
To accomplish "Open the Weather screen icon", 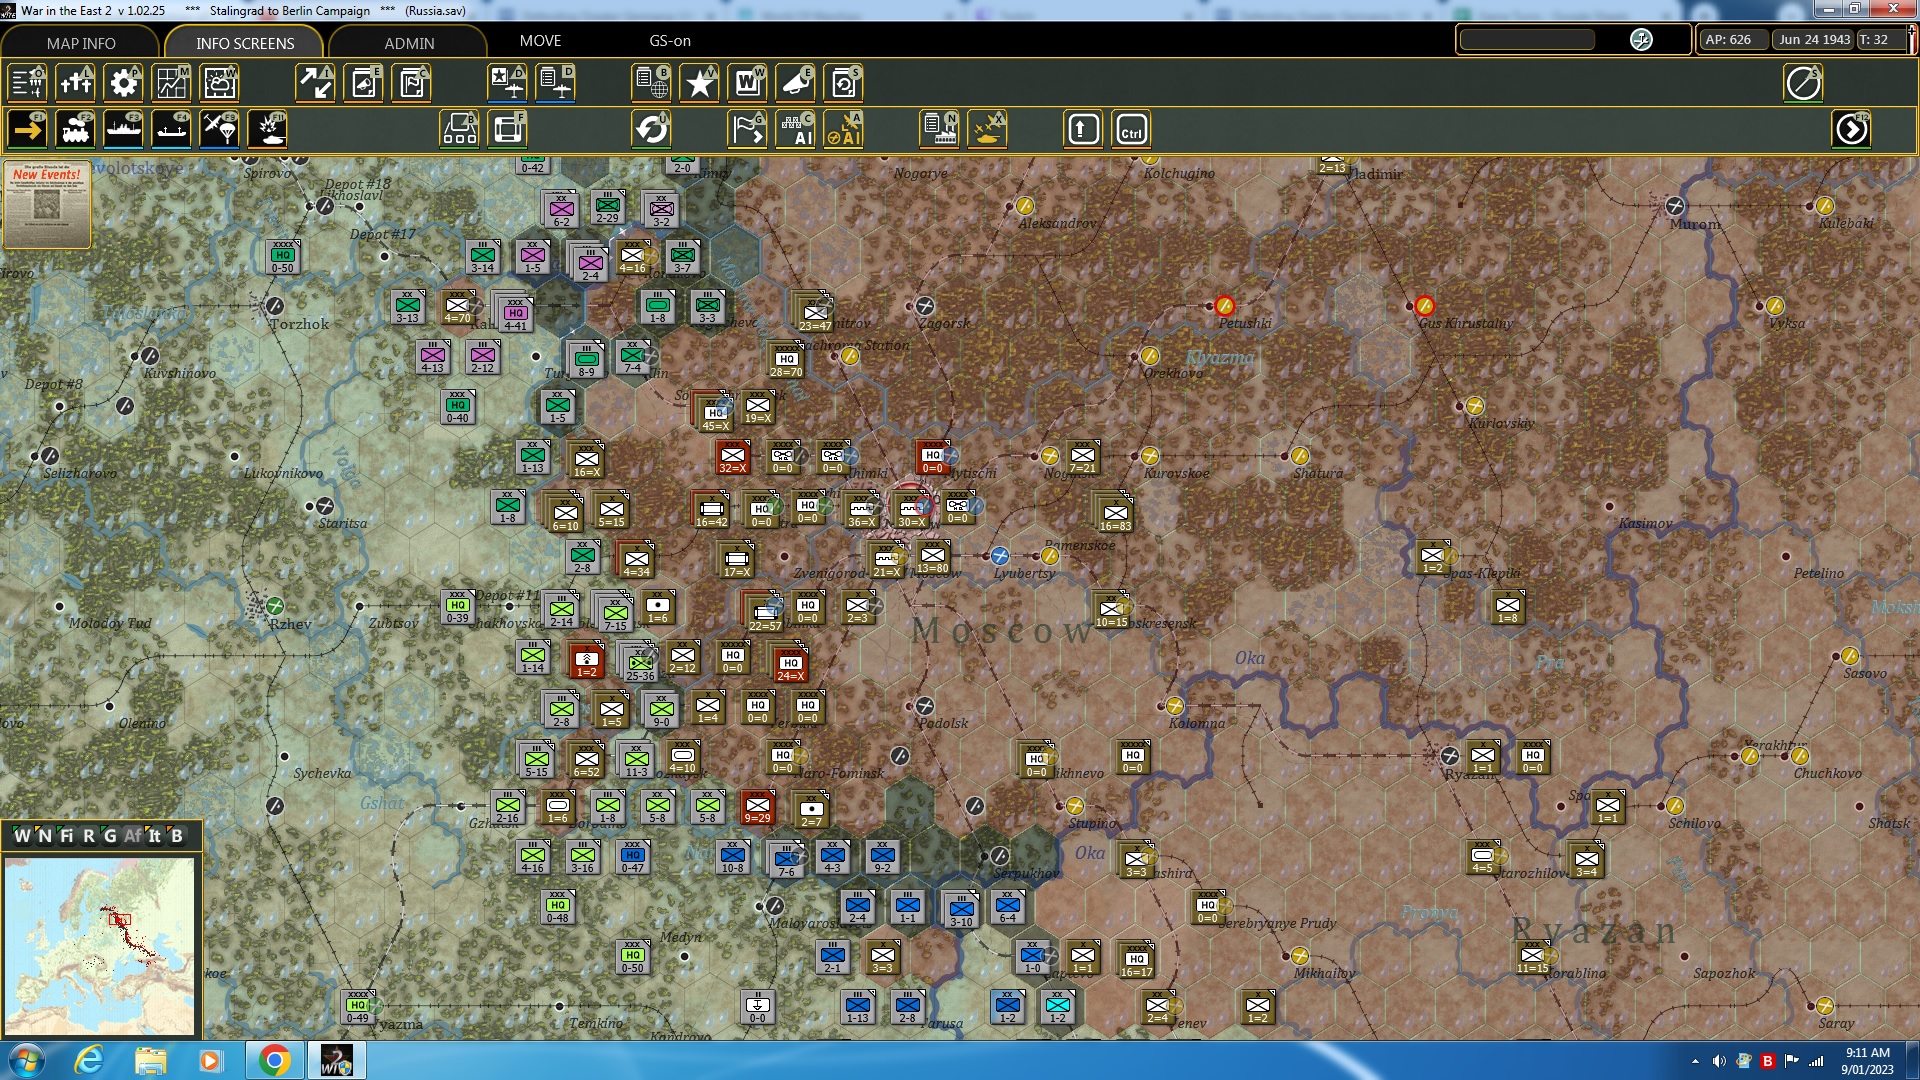I will [x=219, y=83].
